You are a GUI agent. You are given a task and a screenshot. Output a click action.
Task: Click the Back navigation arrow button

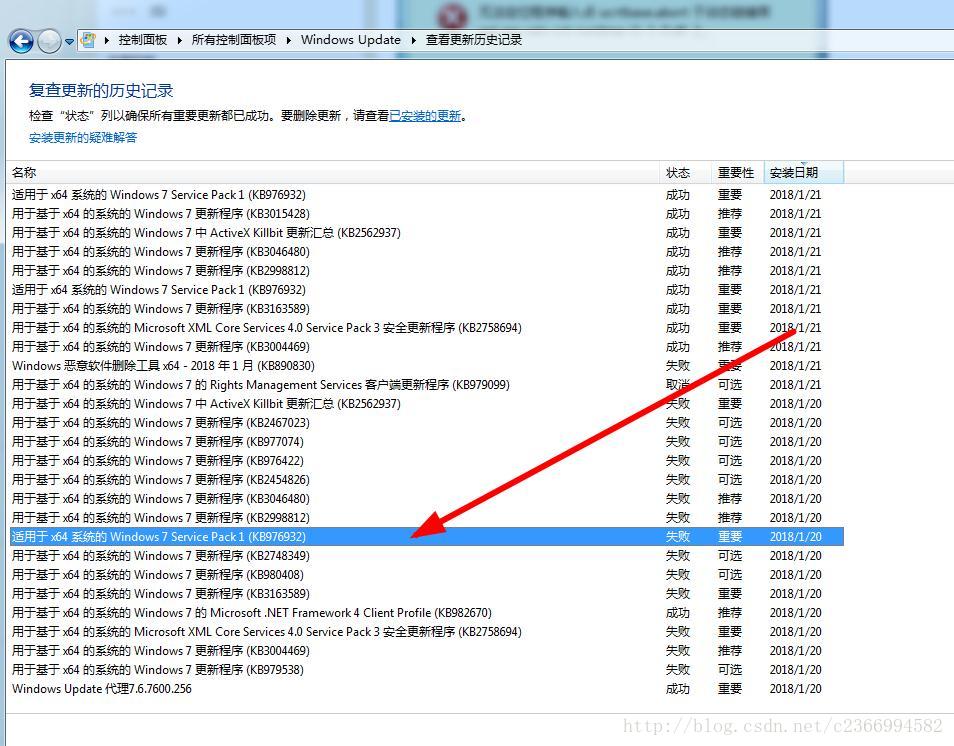coord(21,41)
